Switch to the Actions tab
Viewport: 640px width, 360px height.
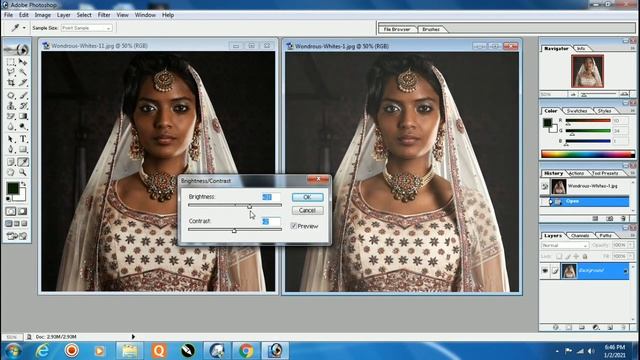click(576, 173)
